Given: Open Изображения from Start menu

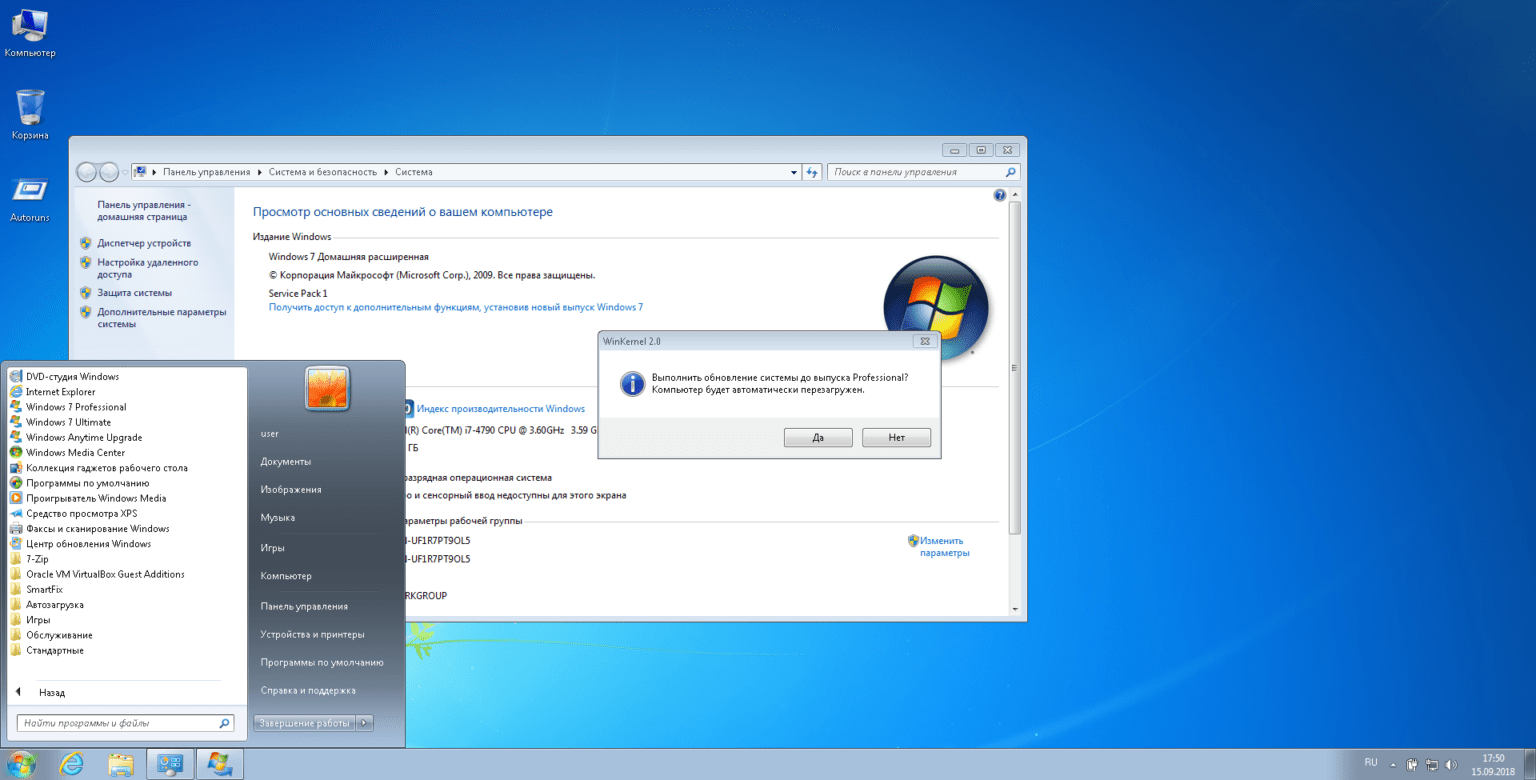Looking at the screenshot, I should click(291, 490).
